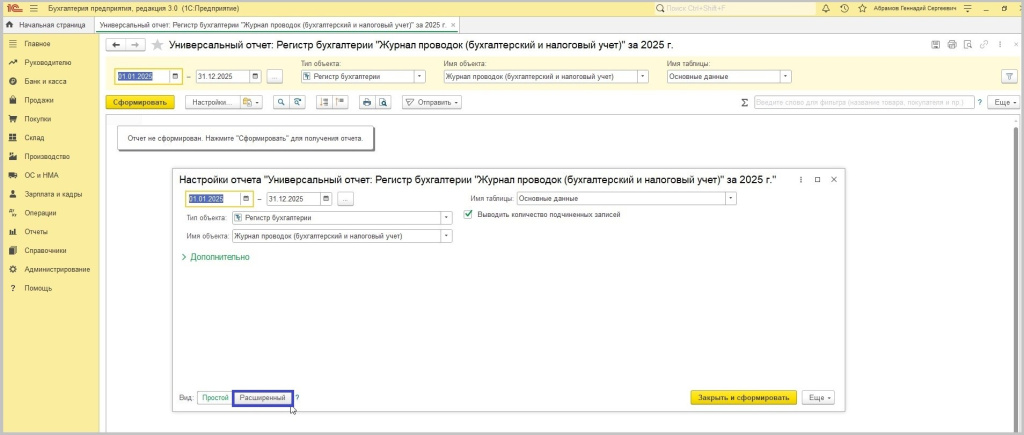Click the print preview icon
This screenshot has width=1024, height=435.
coord(382,102)
